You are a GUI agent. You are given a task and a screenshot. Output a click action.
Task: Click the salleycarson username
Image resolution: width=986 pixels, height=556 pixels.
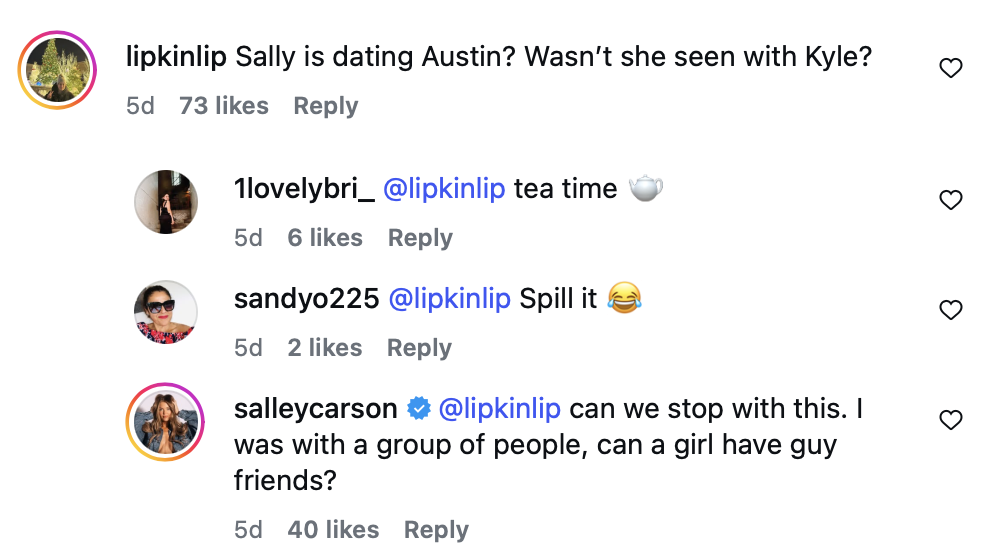coord(316,408)
